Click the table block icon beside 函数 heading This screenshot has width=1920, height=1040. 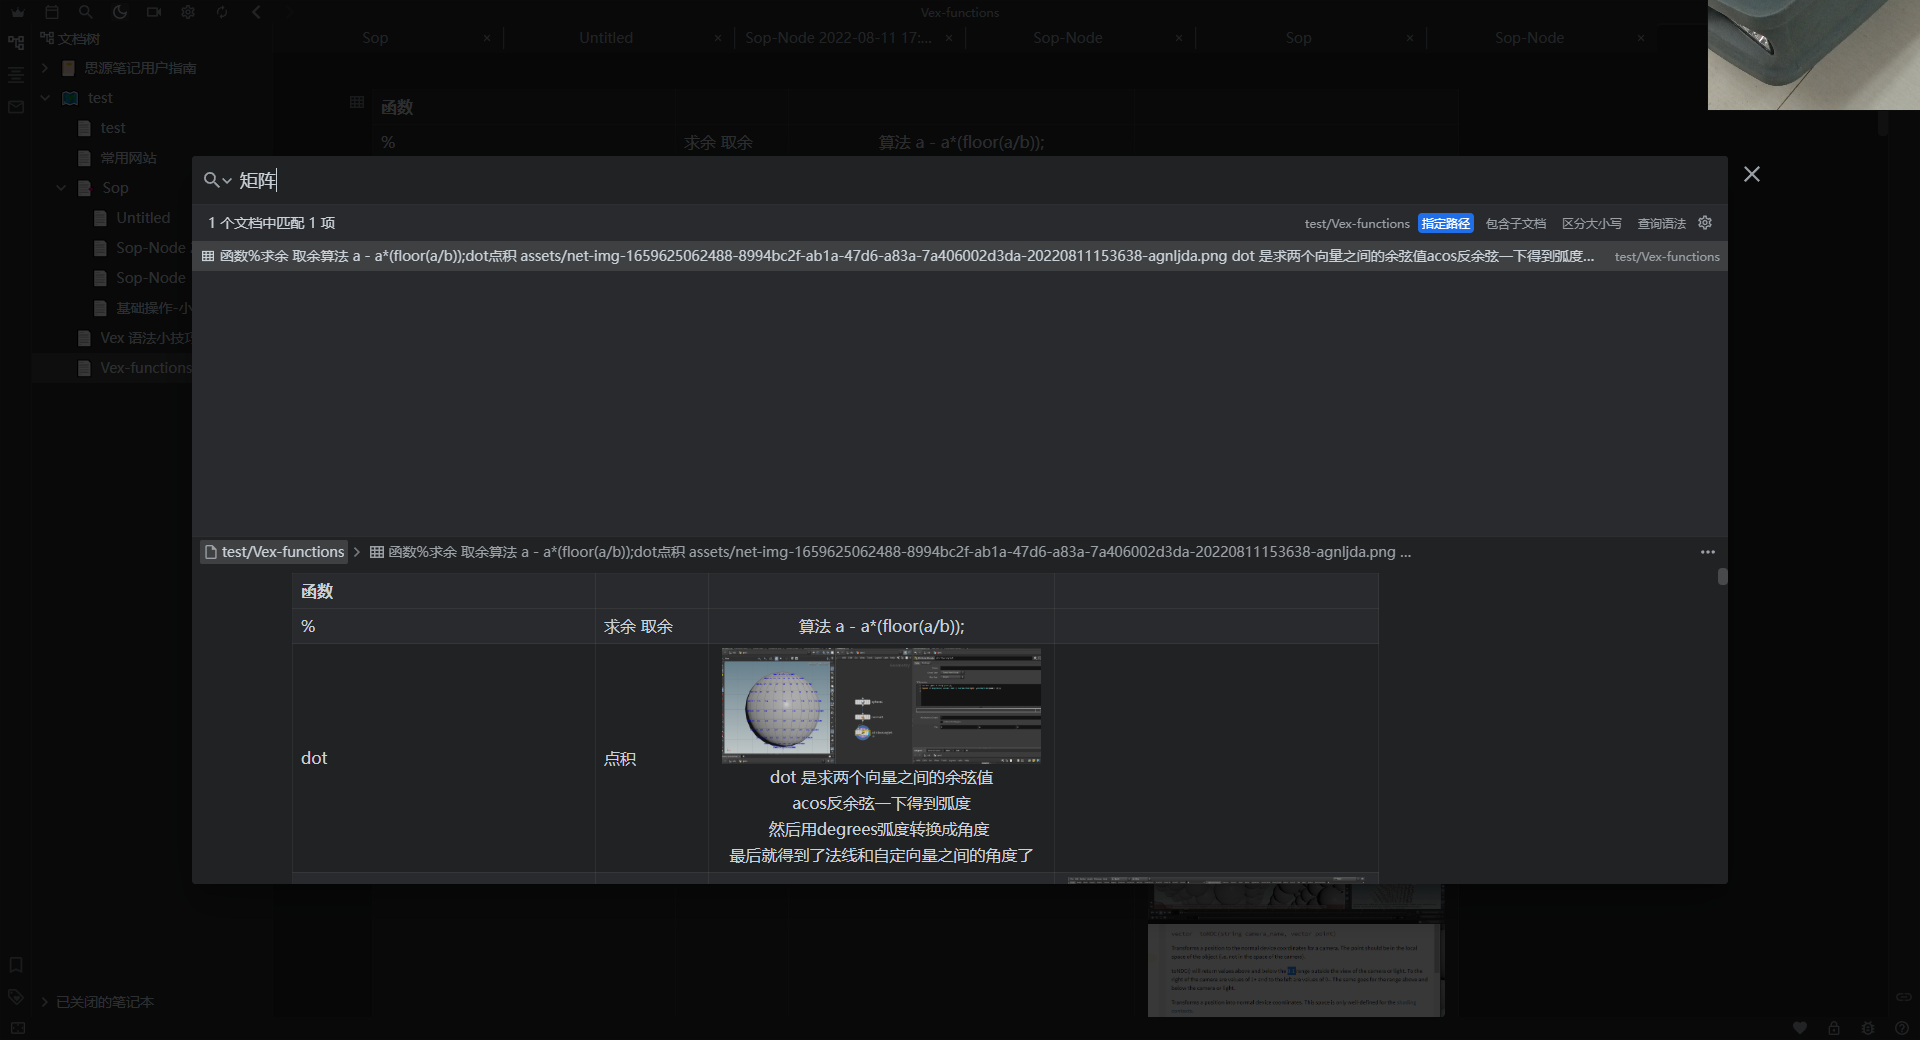click(357, 102)
